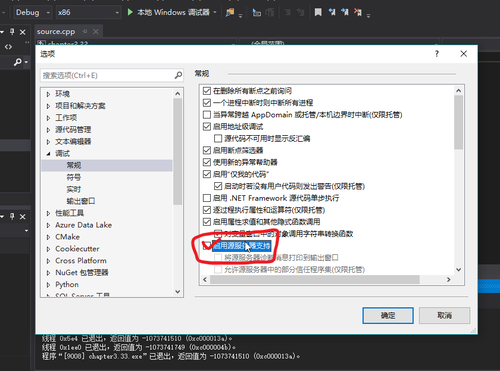500x371 pixels.
Task: Click 取消 to dismiss options
Action: [x=445, y=315]
